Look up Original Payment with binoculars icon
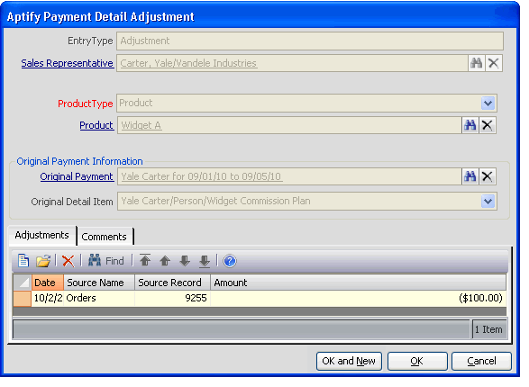 tap(470, 176)
